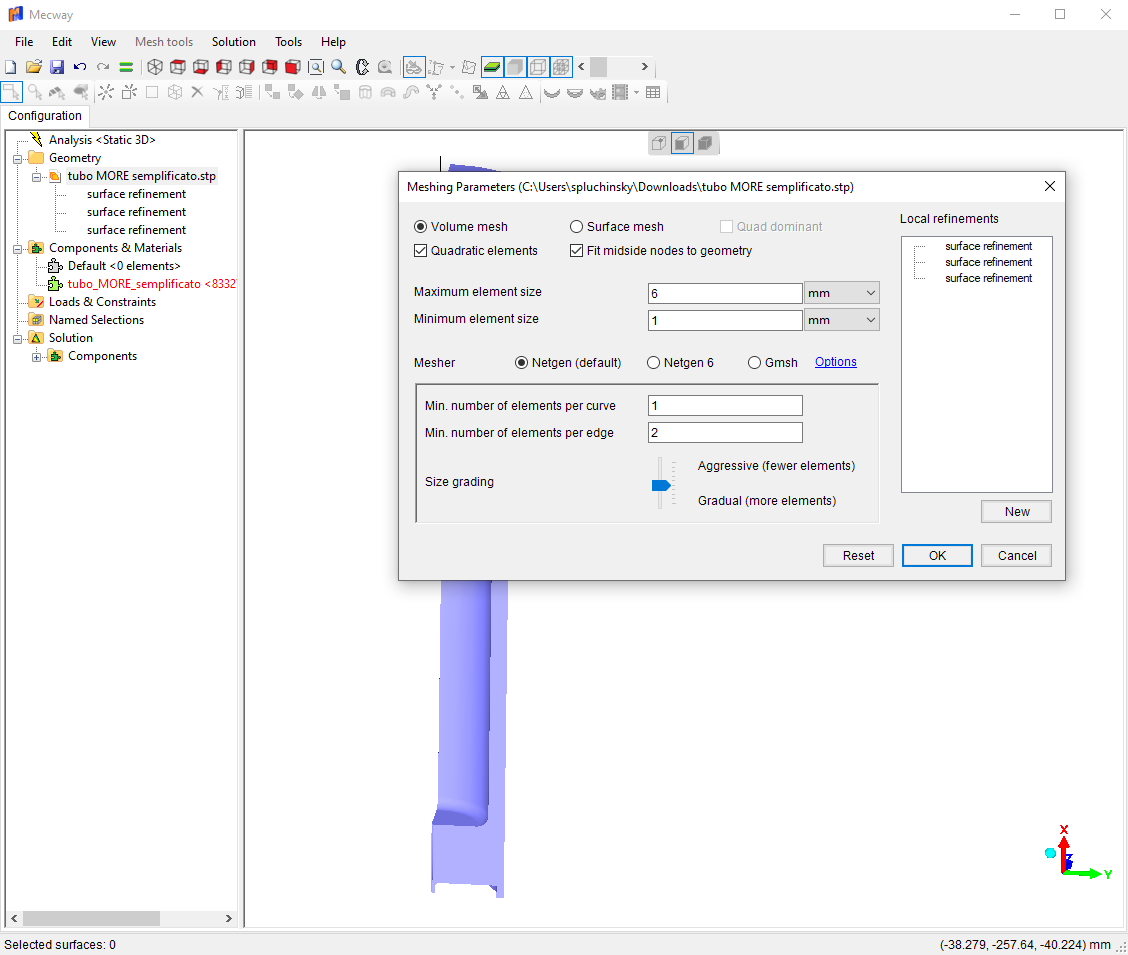Image resolution: width=1128 pixels, height=955 pixels.
Task: Click the Undo arrow icon
Action: (x=80, y=67)
